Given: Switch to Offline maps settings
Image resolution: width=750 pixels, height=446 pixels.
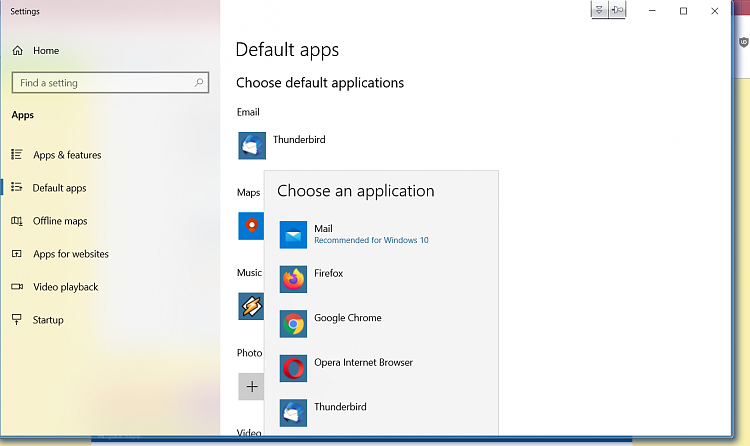Looking at the screenshot, I should 60,221.
